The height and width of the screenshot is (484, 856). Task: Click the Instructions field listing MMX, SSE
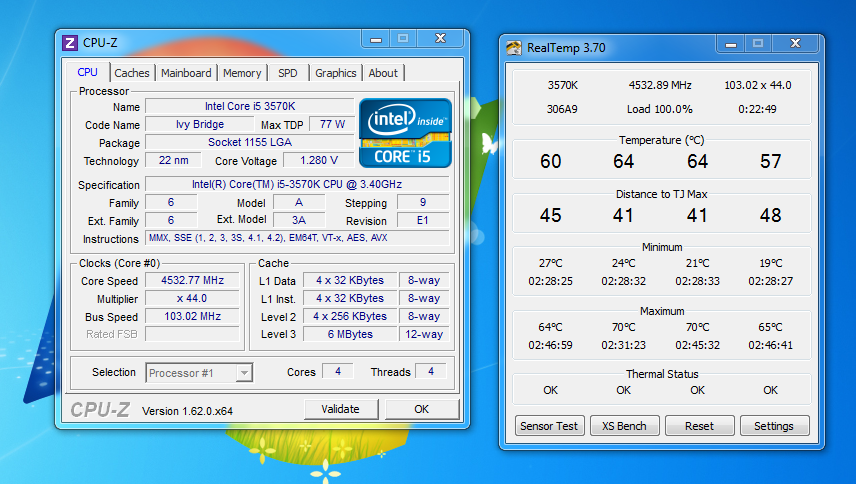coord(297,238)
